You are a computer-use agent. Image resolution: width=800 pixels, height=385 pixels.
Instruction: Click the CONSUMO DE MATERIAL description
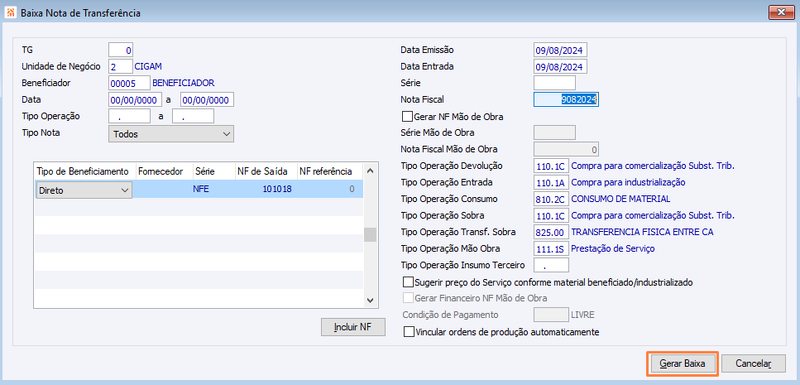[x=621, y=198]
